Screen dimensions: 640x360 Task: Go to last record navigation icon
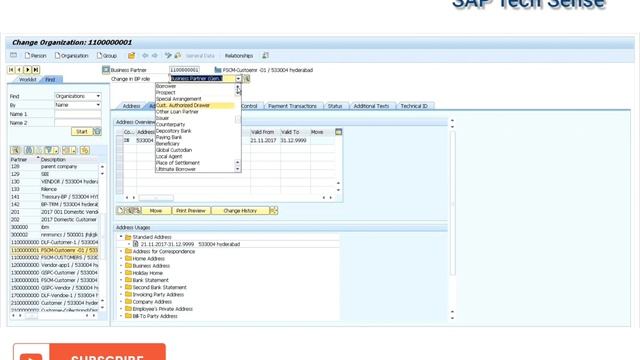click(36, 70)
